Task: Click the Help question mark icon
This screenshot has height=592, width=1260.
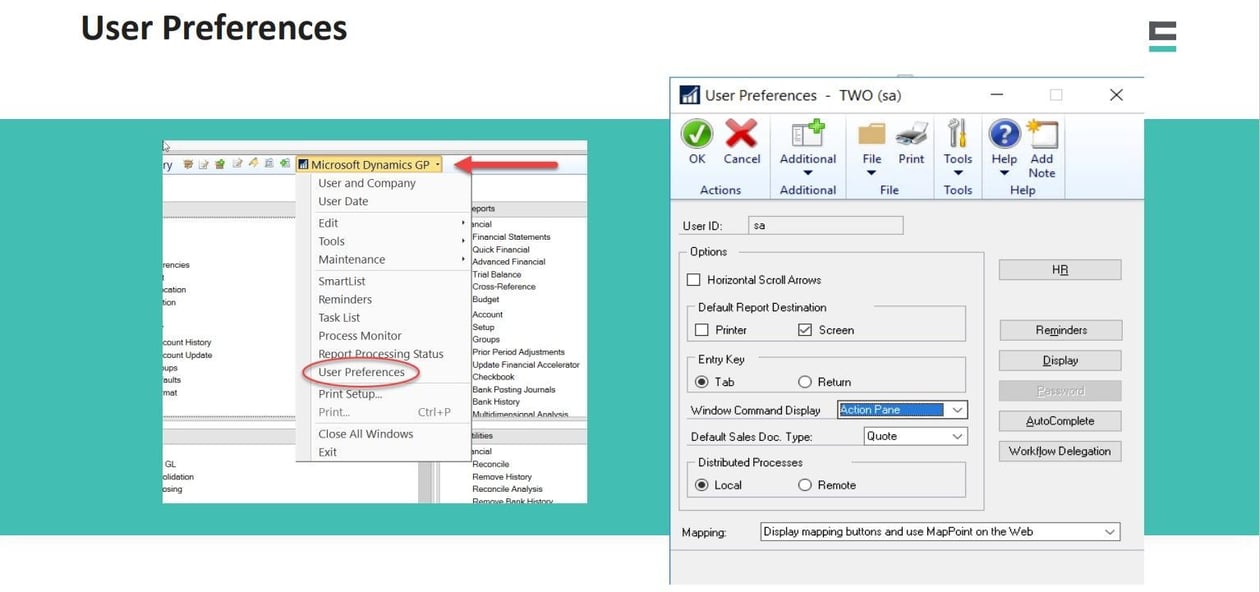Action: [1002, 135]
